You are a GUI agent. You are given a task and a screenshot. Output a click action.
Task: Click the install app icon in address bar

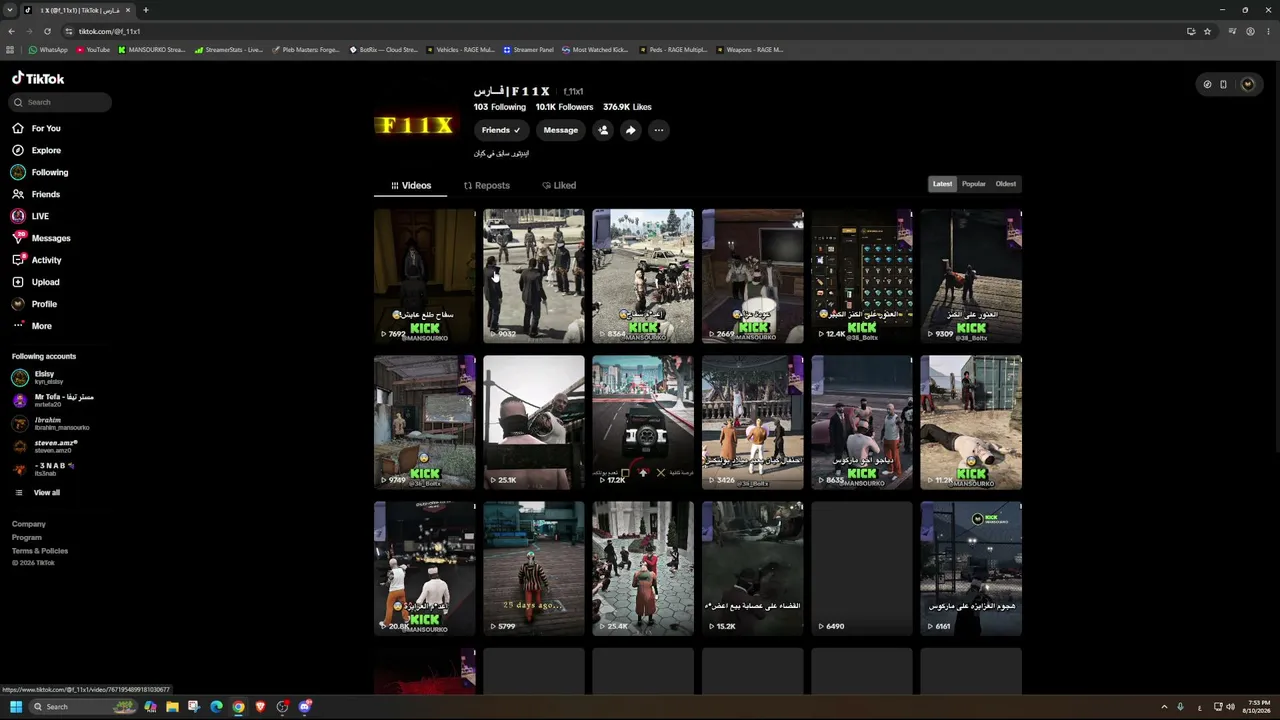pyautogui.click(x=1191, y=31)
